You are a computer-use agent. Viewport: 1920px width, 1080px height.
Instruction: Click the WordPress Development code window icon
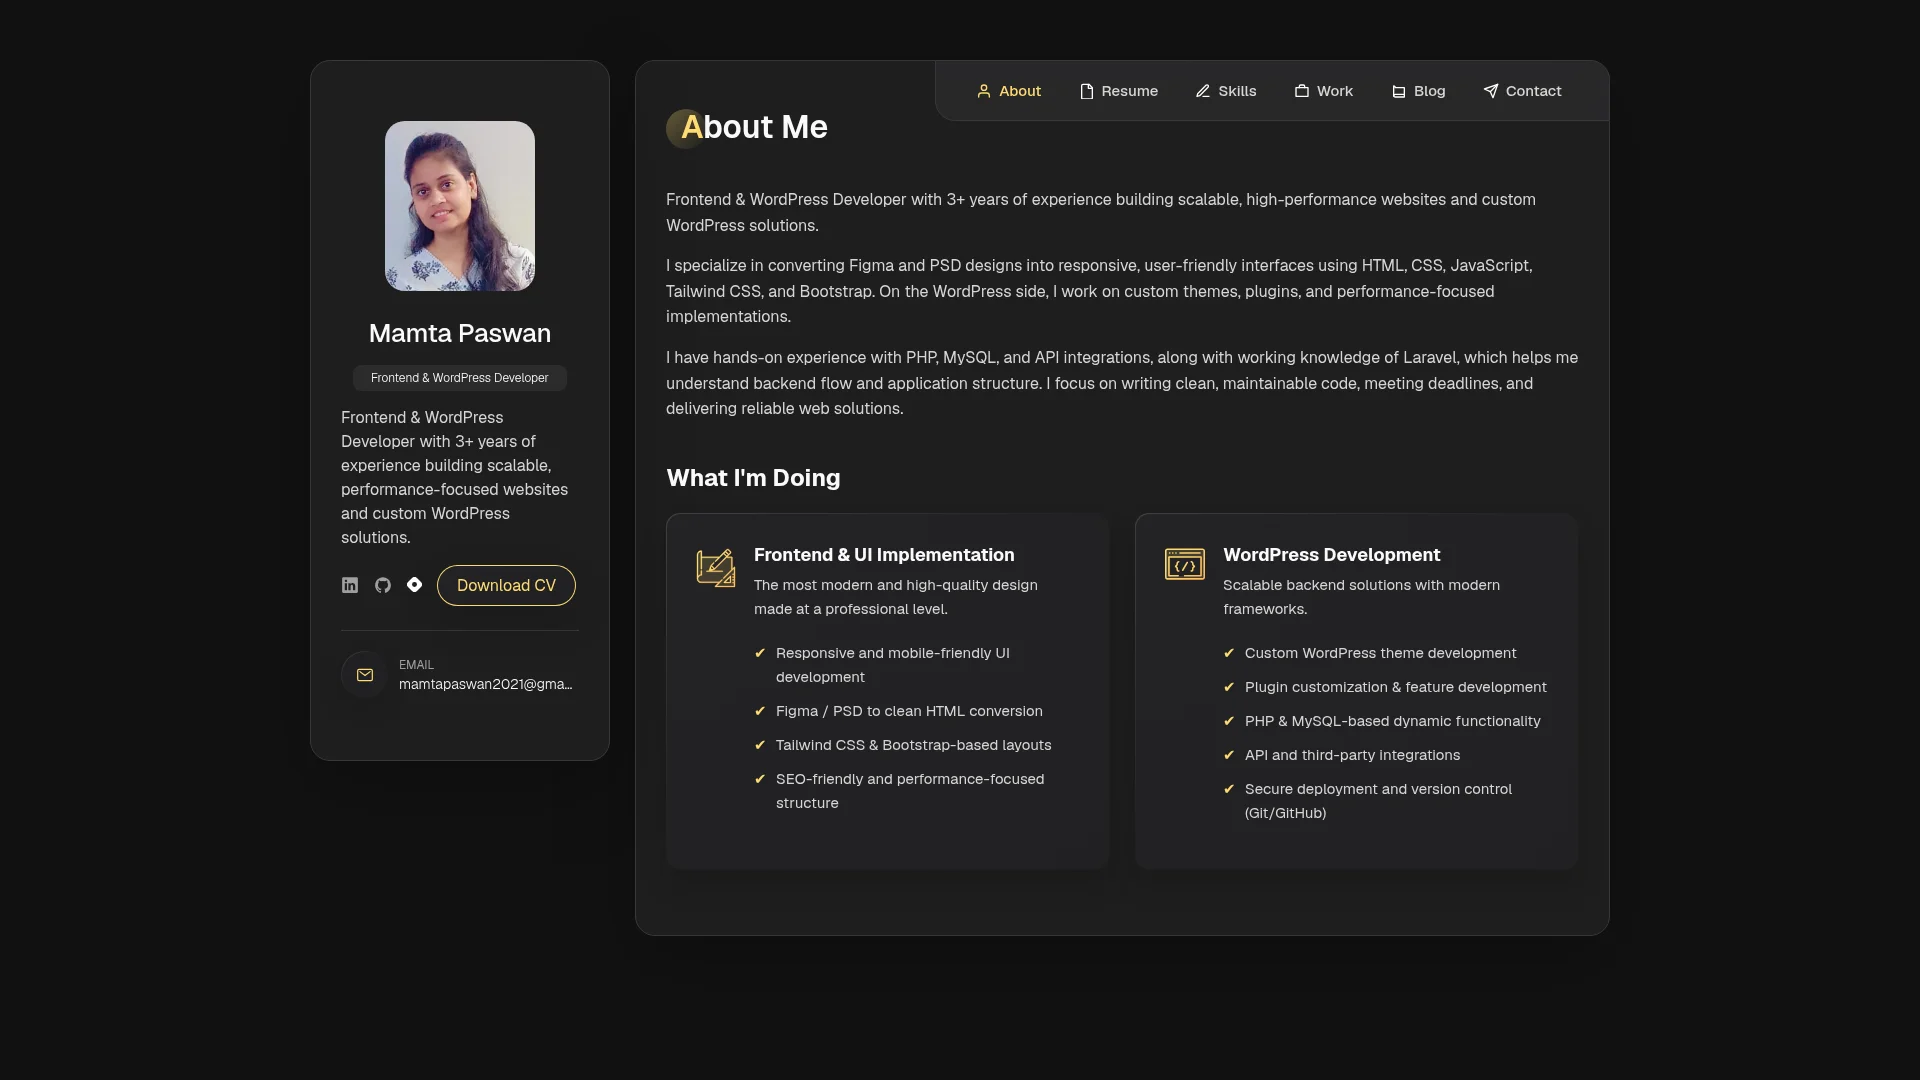(1185, 564)
